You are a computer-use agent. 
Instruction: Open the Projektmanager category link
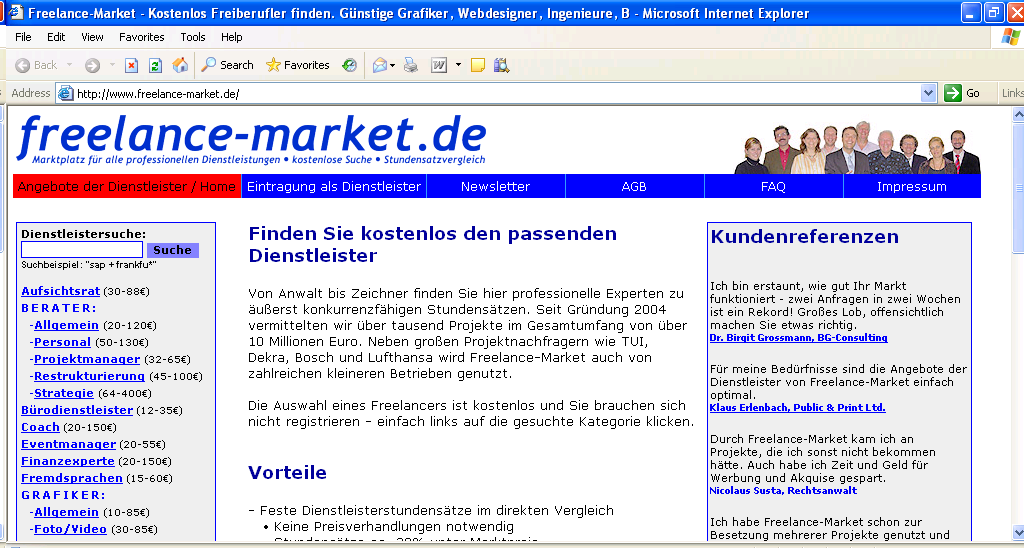coord(87,359)
